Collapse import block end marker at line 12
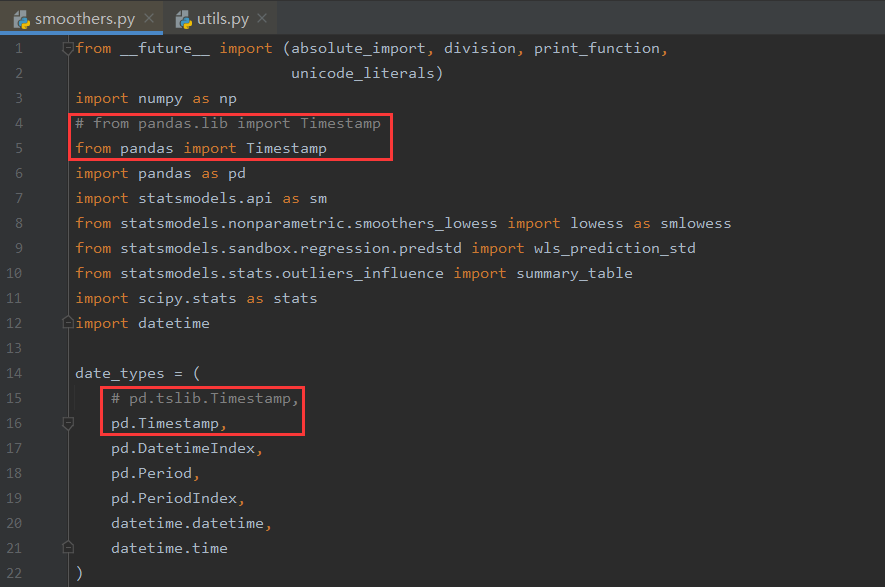The image size is (885, 587). 68,323
